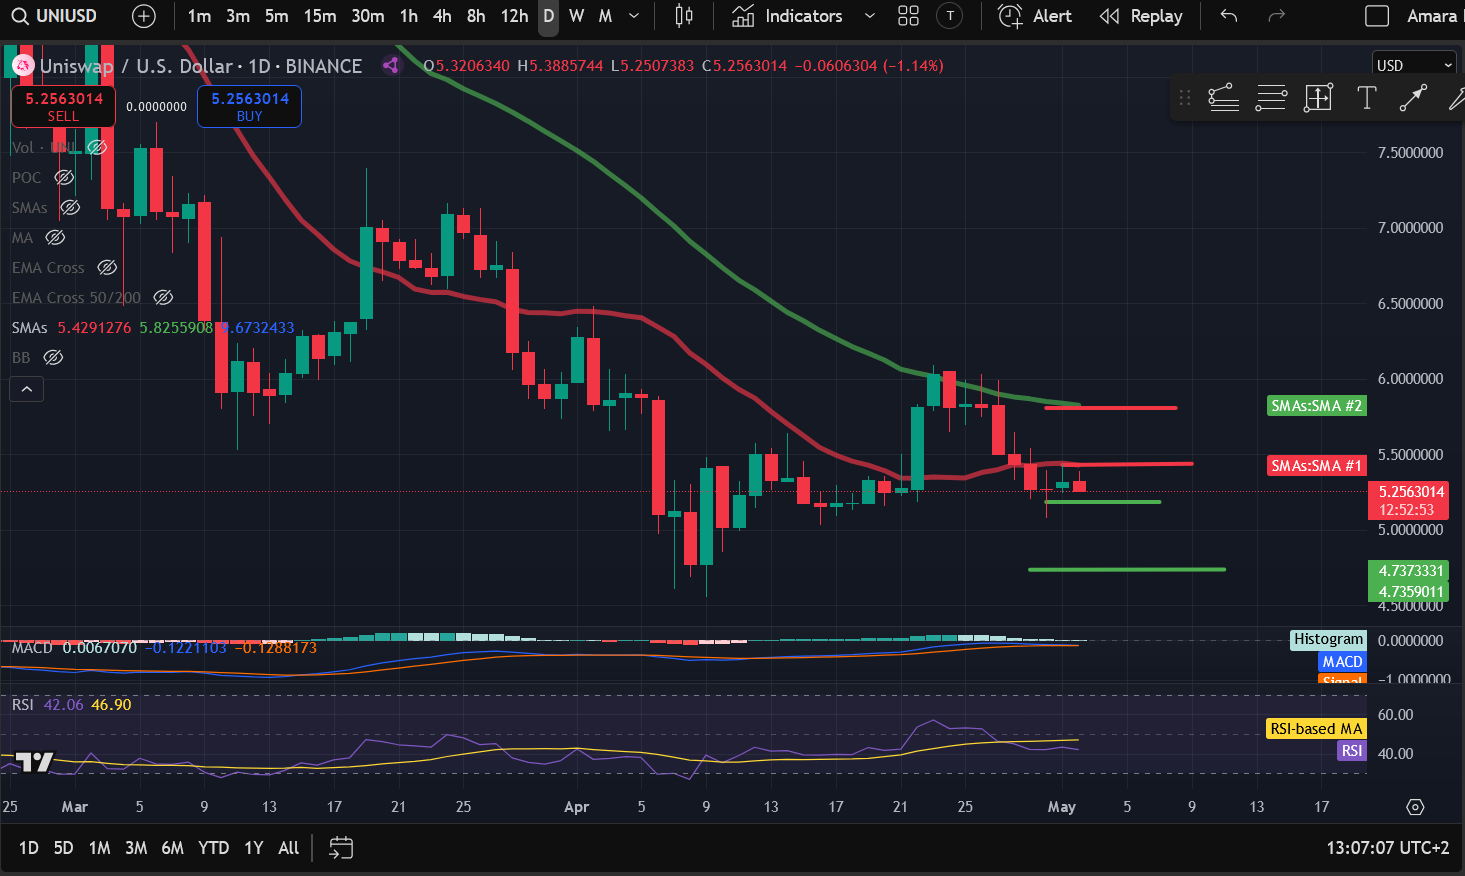Expand the timeframe interval dropdown chevron

pos(634,16)
